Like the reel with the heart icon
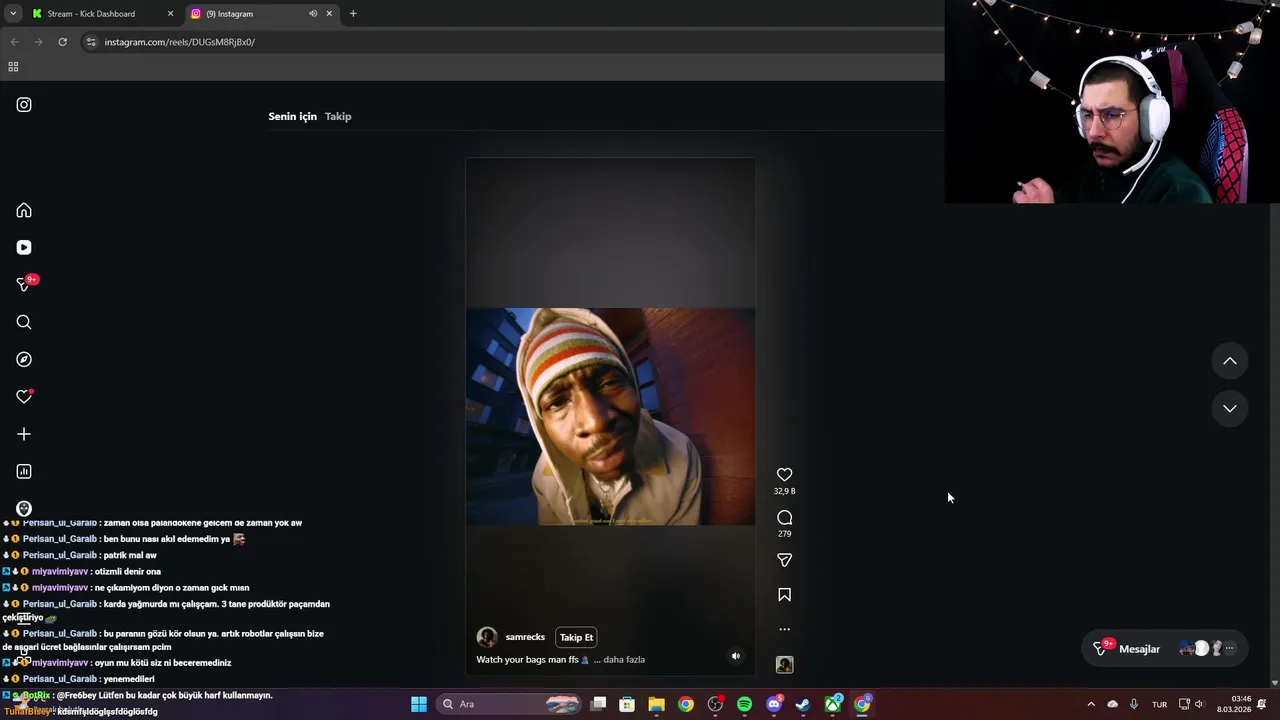The width and height of the screenshot is (1280, 720). [785, 475]
